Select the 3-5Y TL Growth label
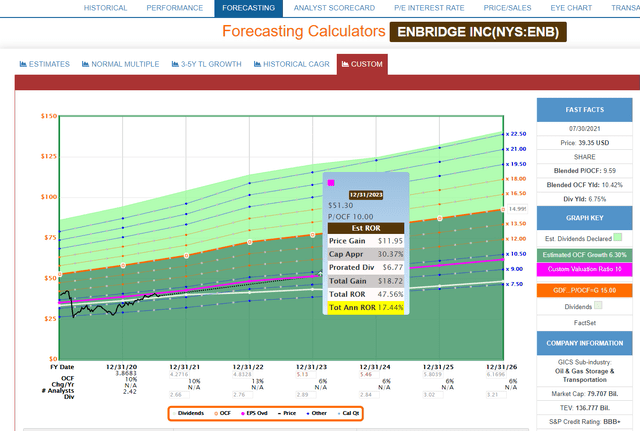 click(x=211, y=64)
